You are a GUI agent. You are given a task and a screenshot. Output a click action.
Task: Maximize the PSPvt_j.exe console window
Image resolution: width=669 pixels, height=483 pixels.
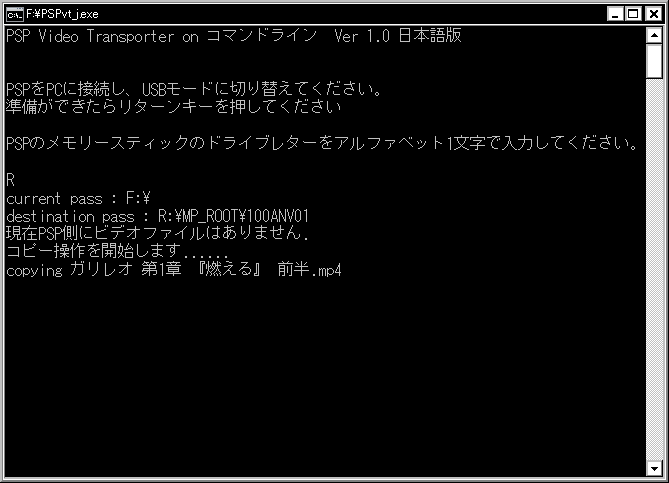634,15
